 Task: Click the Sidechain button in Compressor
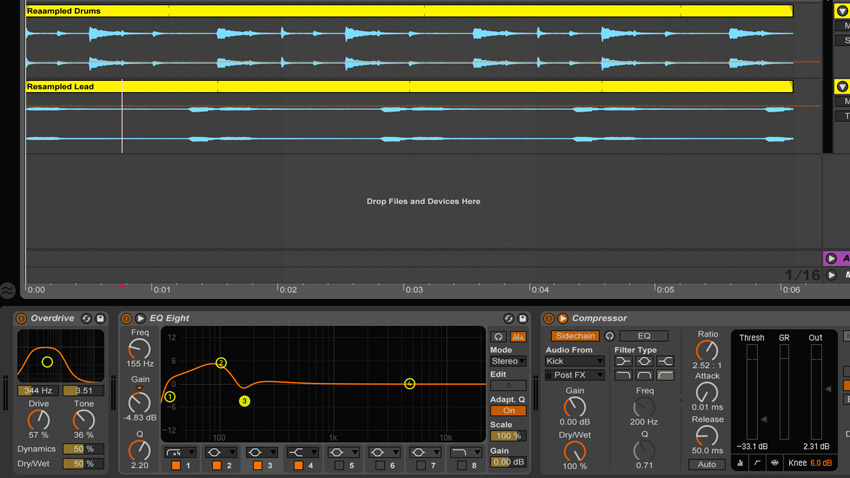[x=575, y=336]
